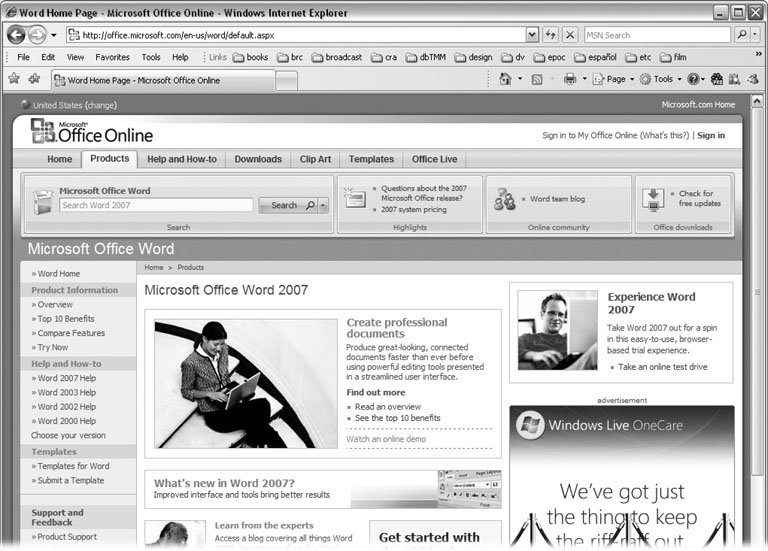Switch to the Clip Art tab

(315, 159)
